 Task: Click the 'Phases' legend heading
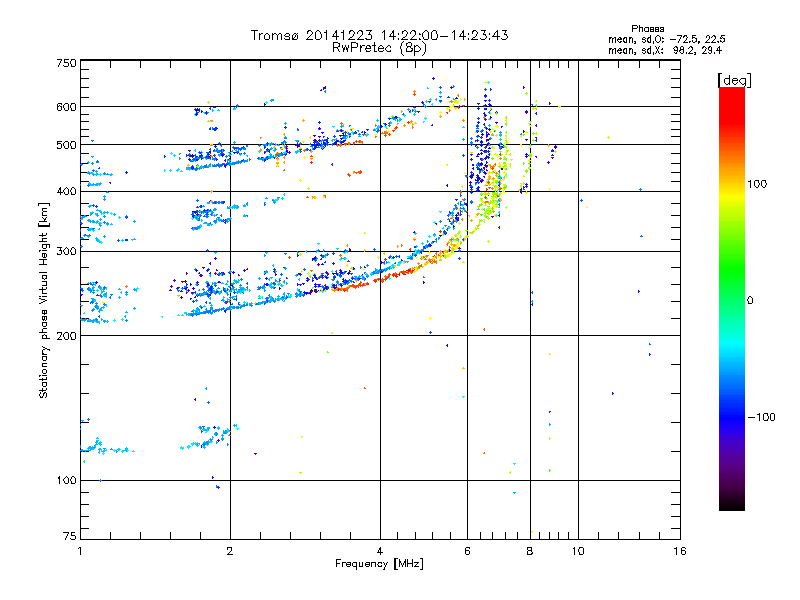(x=647, y=29)
